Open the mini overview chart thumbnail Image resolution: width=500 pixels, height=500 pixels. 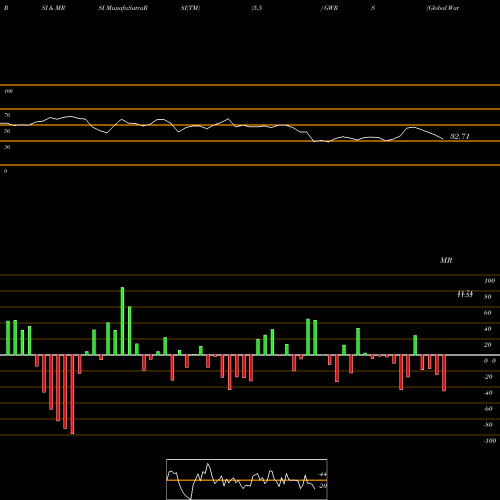247,479
